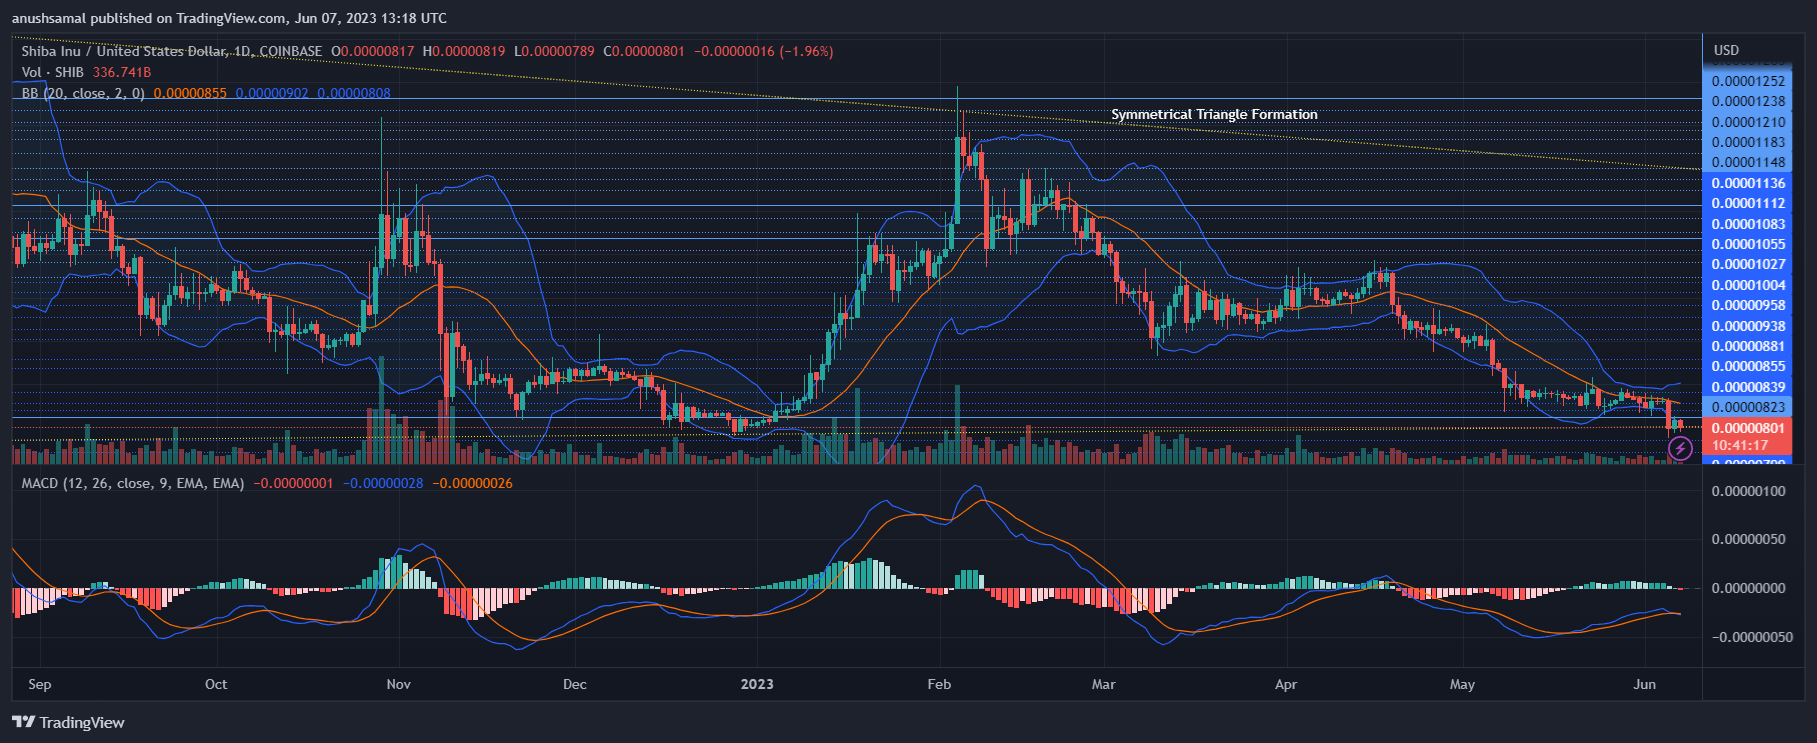
Task: Click the purple lightning bolt icon
Action: [1680, 449]
